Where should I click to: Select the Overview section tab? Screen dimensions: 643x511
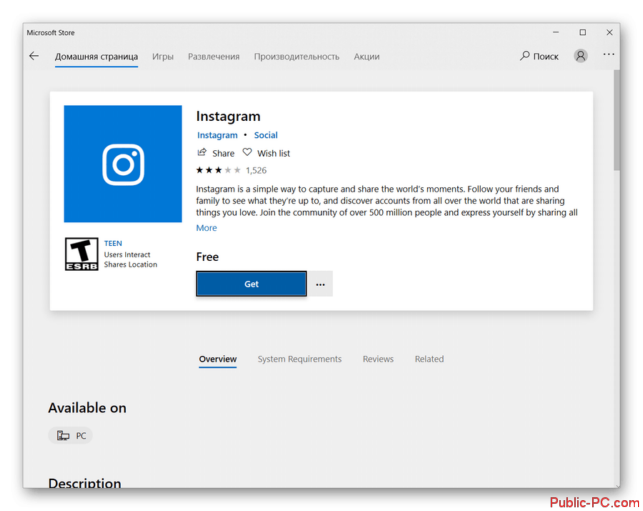click(218, 359)
